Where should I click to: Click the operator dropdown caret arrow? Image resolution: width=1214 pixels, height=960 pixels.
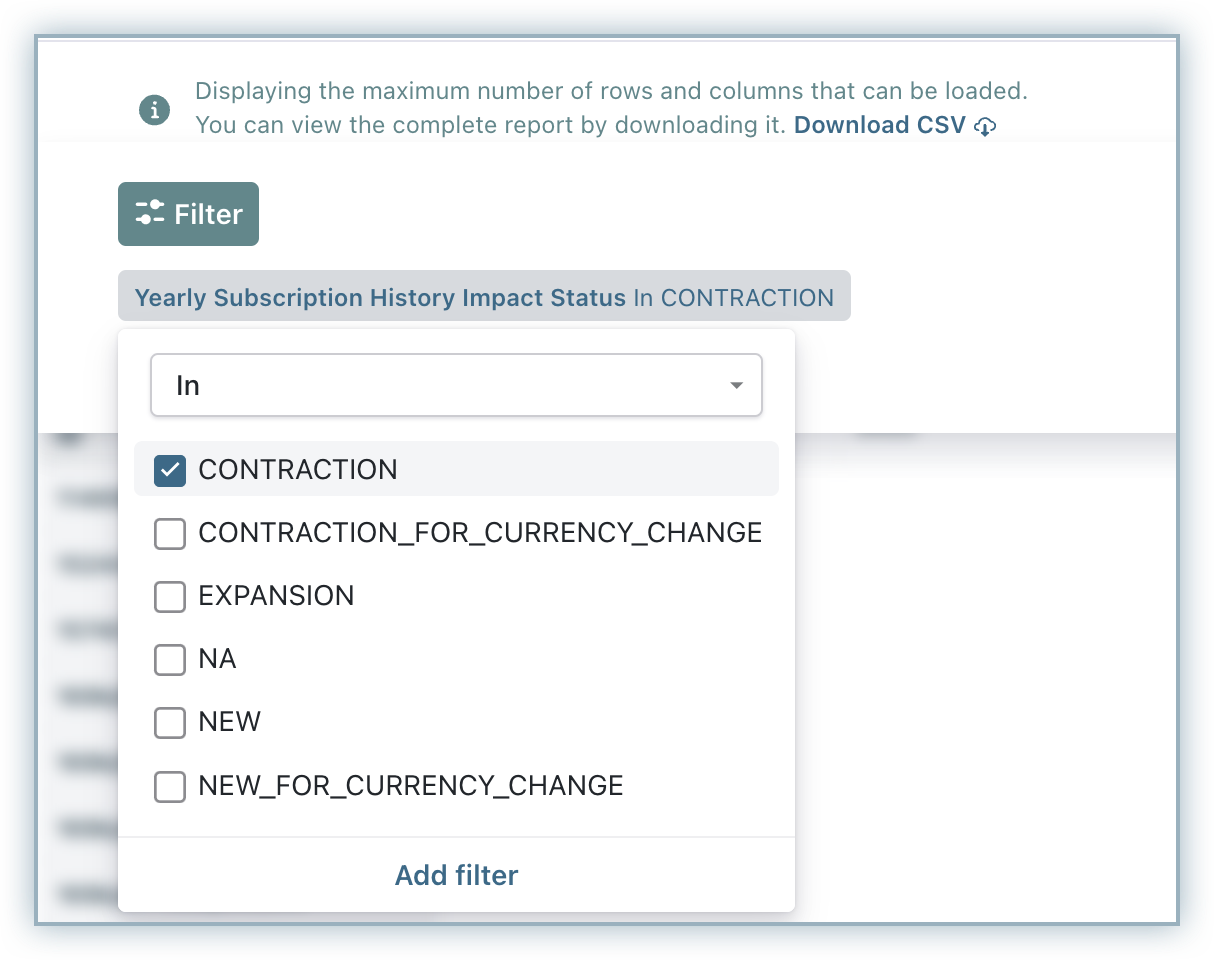click(737, 385)
